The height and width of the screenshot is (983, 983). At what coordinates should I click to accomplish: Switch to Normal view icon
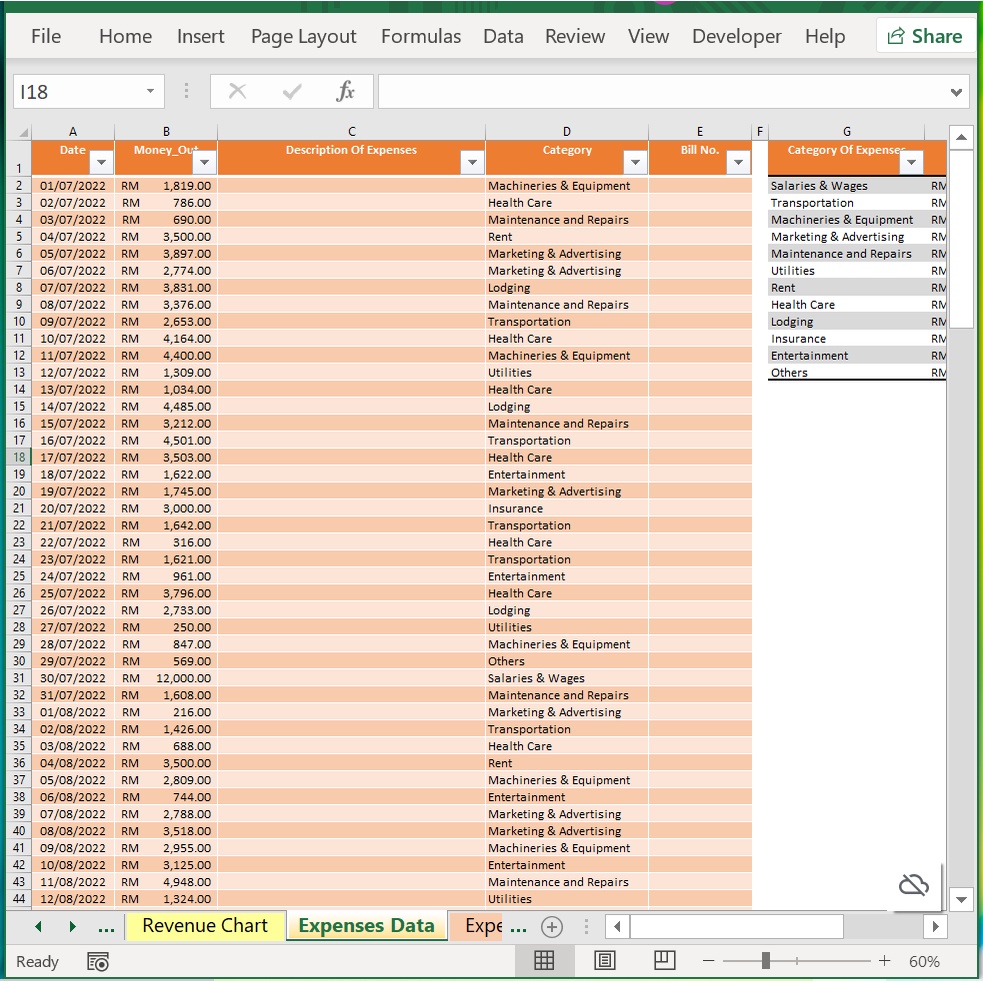(544, 961)
